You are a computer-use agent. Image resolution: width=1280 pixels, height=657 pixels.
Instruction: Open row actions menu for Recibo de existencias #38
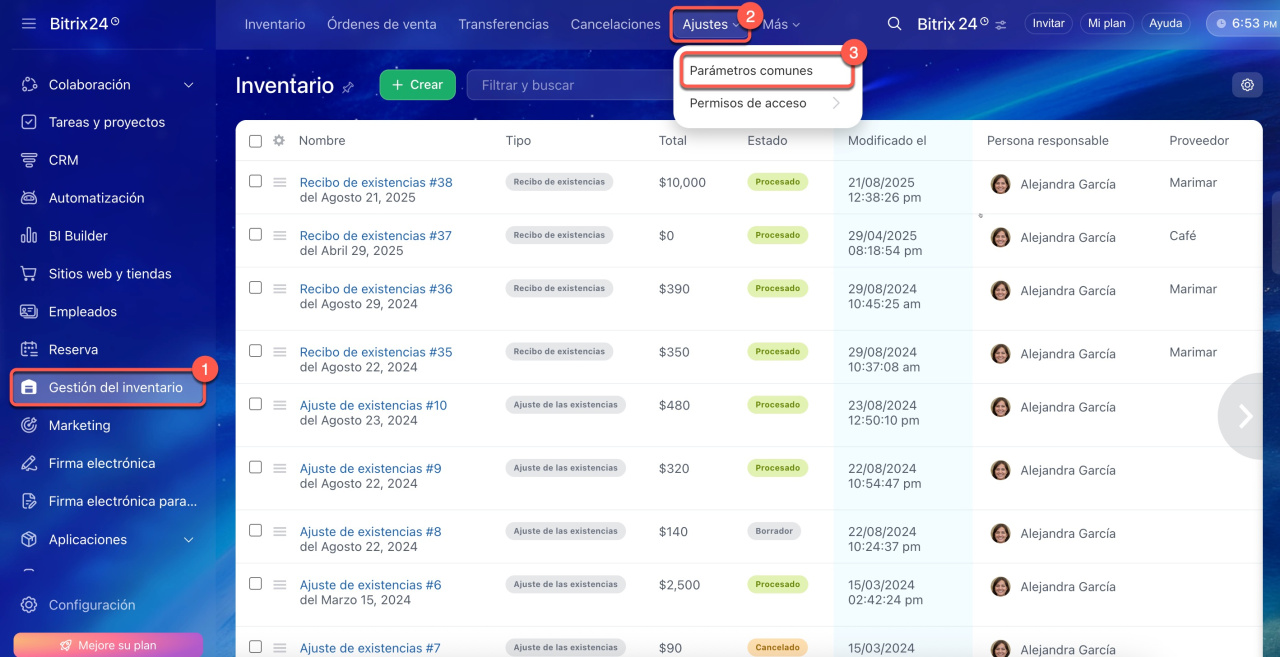pos(280,183)
